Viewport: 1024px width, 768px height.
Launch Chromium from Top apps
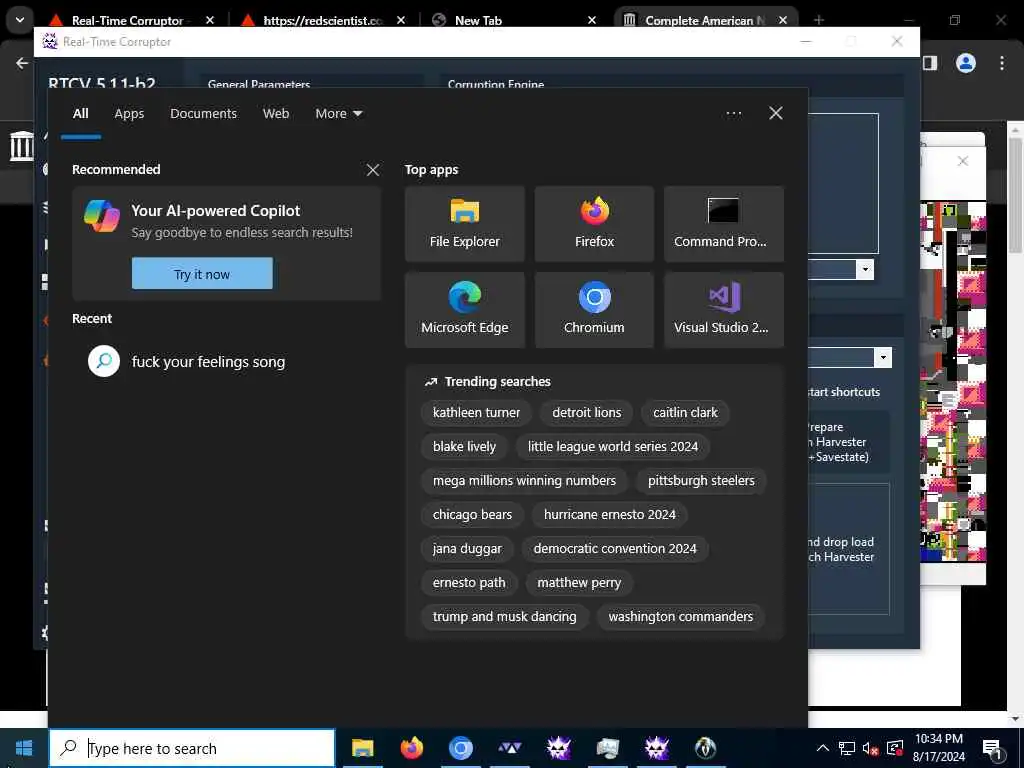pyautogui.click(x=594, y=310)
